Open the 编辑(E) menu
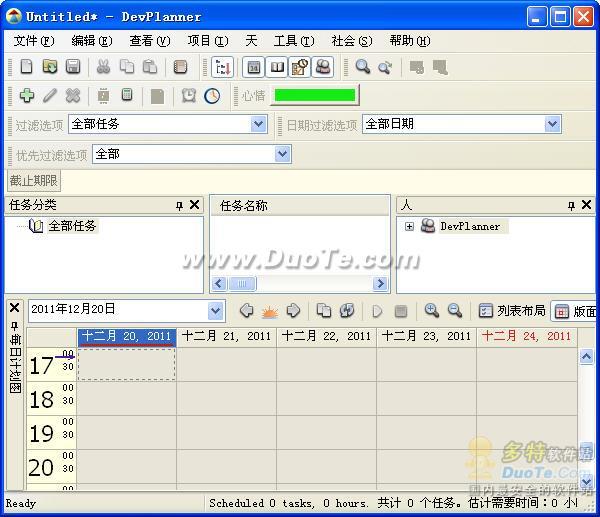 (92, 41)
